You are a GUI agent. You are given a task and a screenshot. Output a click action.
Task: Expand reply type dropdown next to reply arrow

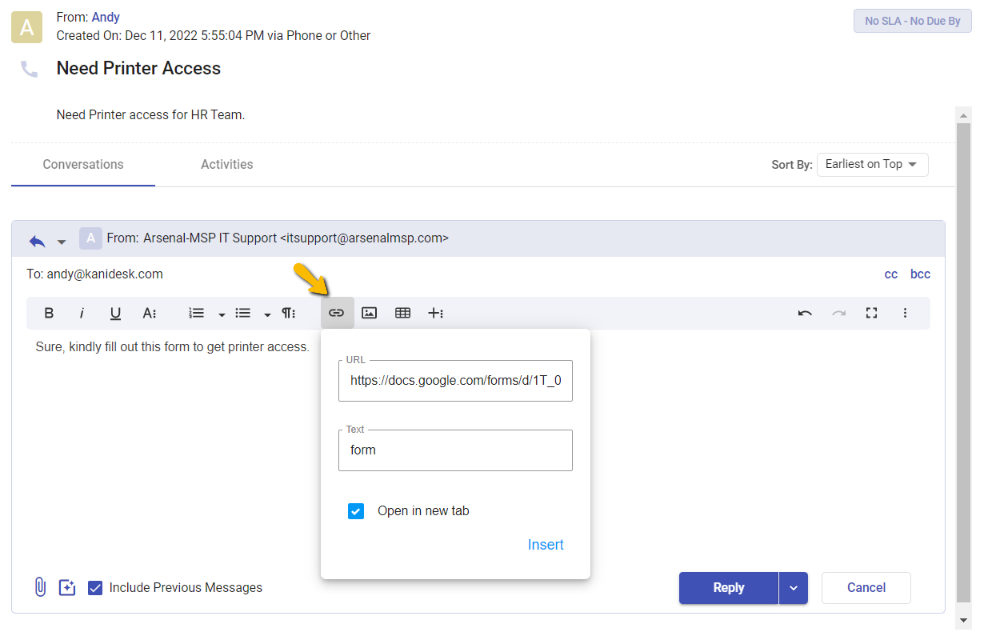(61, 242)
